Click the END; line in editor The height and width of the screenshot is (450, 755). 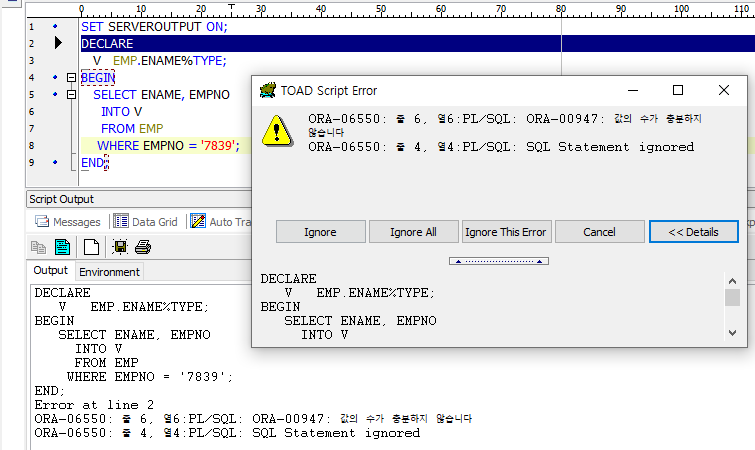pos(95,163)
